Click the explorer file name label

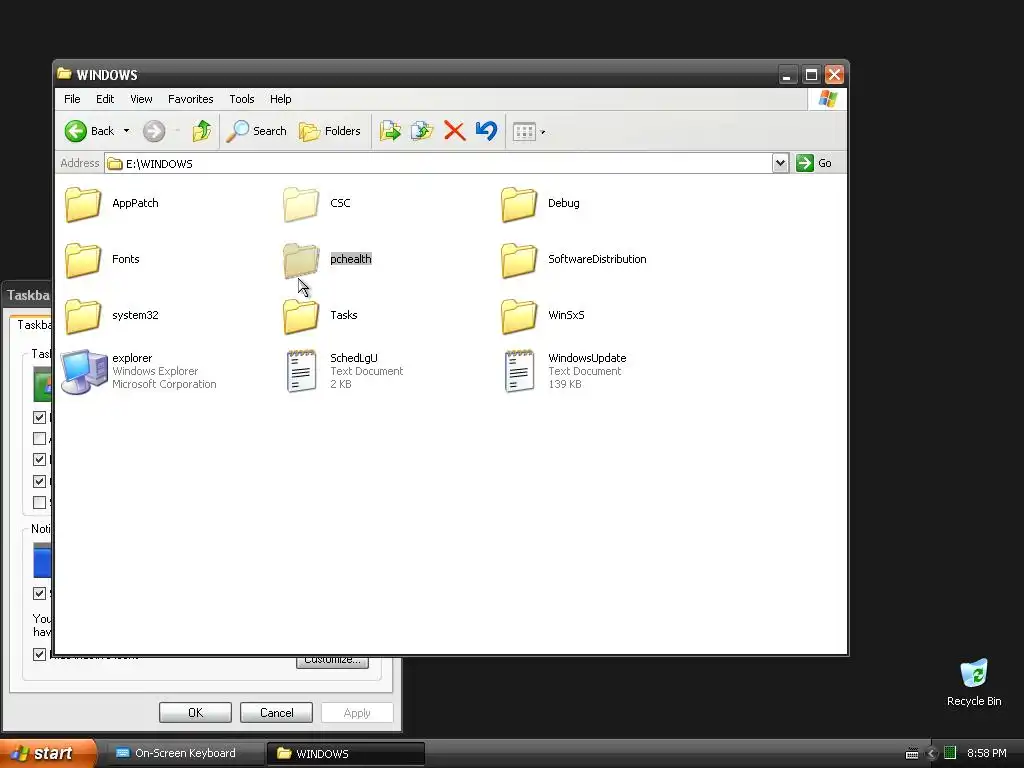(x=132, y=358)
